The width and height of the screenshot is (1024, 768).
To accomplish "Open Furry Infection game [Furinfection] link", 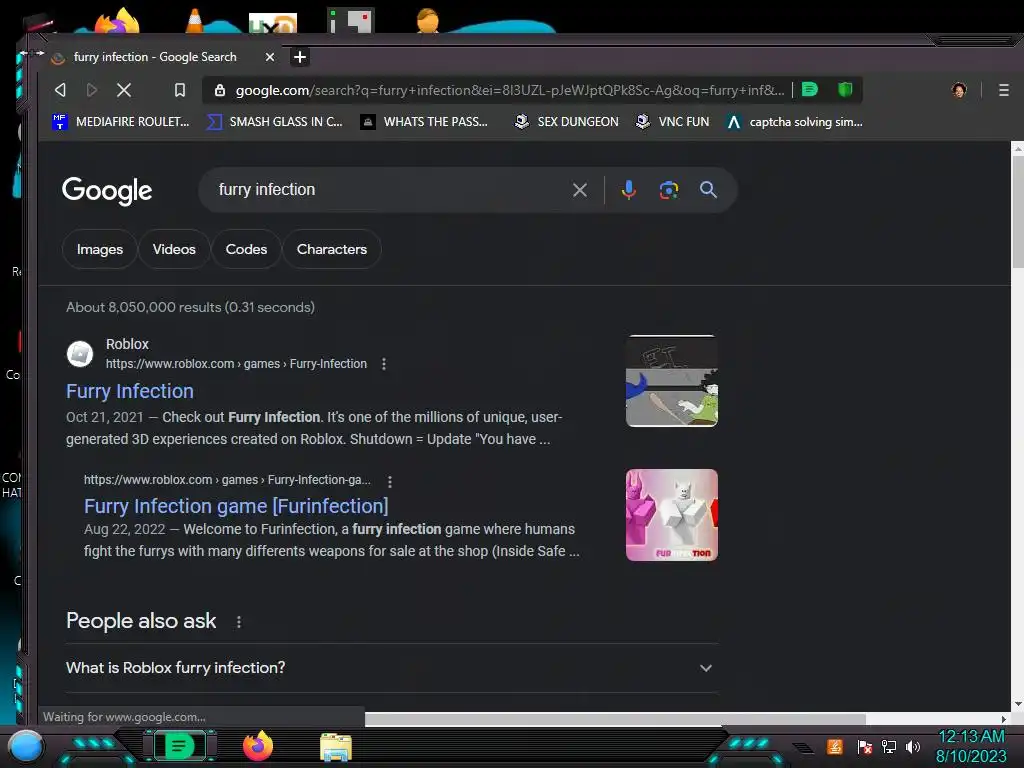I will (236, 505).
